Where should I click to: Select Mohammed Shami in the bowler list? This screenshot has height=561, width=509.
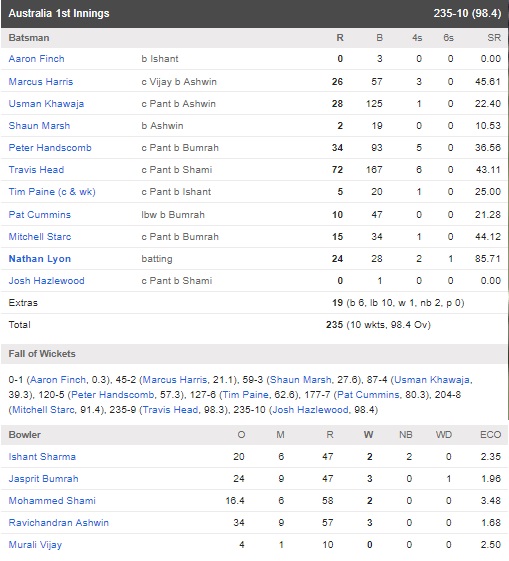tap(52, 501)
